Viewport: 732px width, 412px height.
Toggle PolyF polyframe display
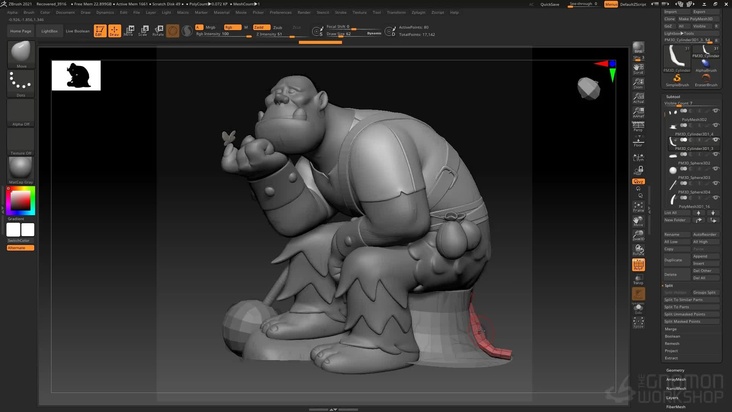[638, 265]
